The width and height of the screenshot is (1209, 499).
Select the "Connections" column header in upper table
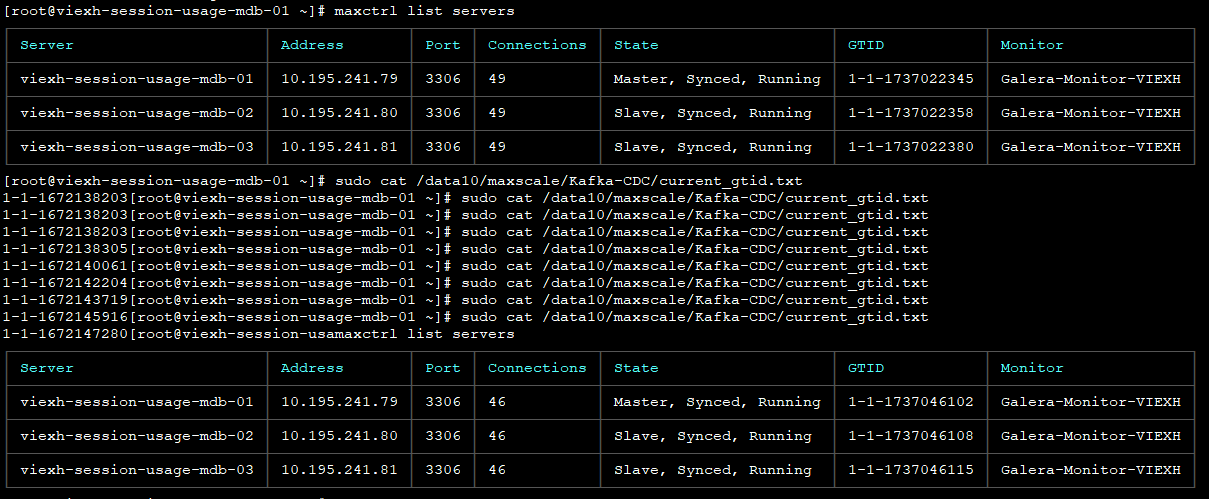[x=537, y=45]
